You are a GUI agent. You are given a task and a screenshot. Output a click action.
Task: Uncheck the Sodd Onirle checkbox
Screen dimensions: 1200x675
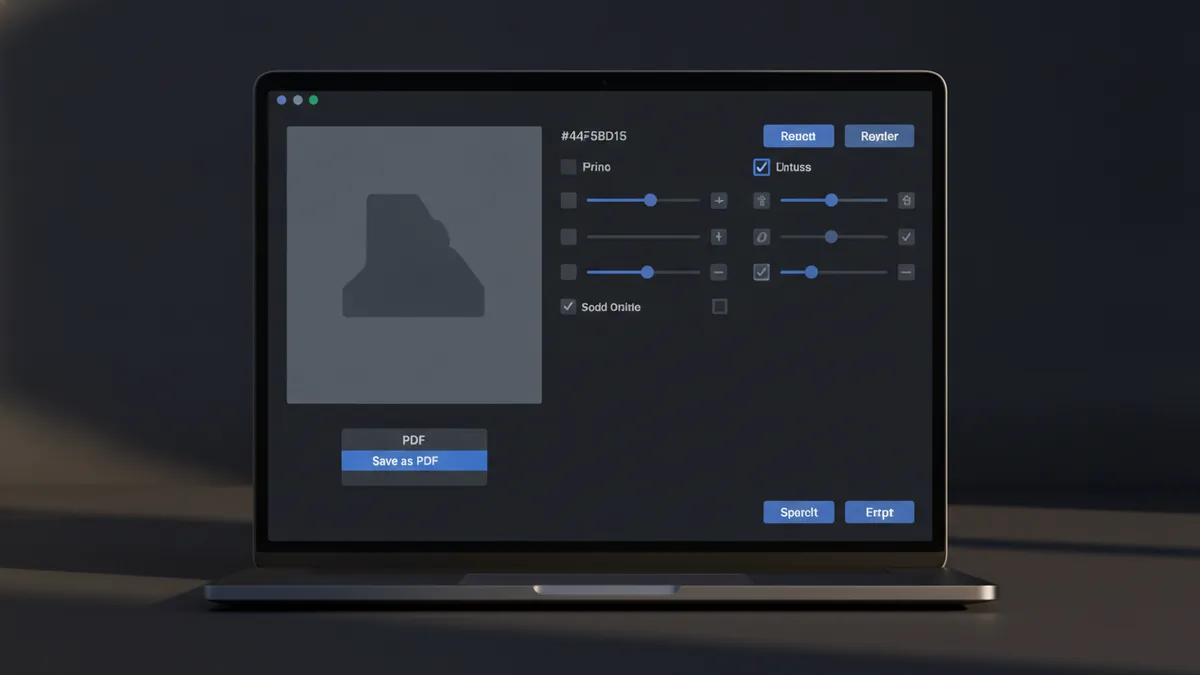tap(568, 307)
